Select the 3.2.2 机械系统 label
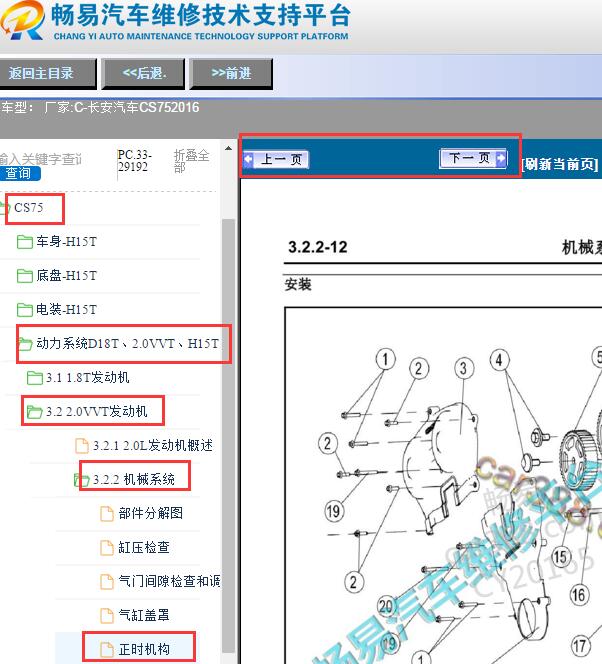 coord(134,479)
